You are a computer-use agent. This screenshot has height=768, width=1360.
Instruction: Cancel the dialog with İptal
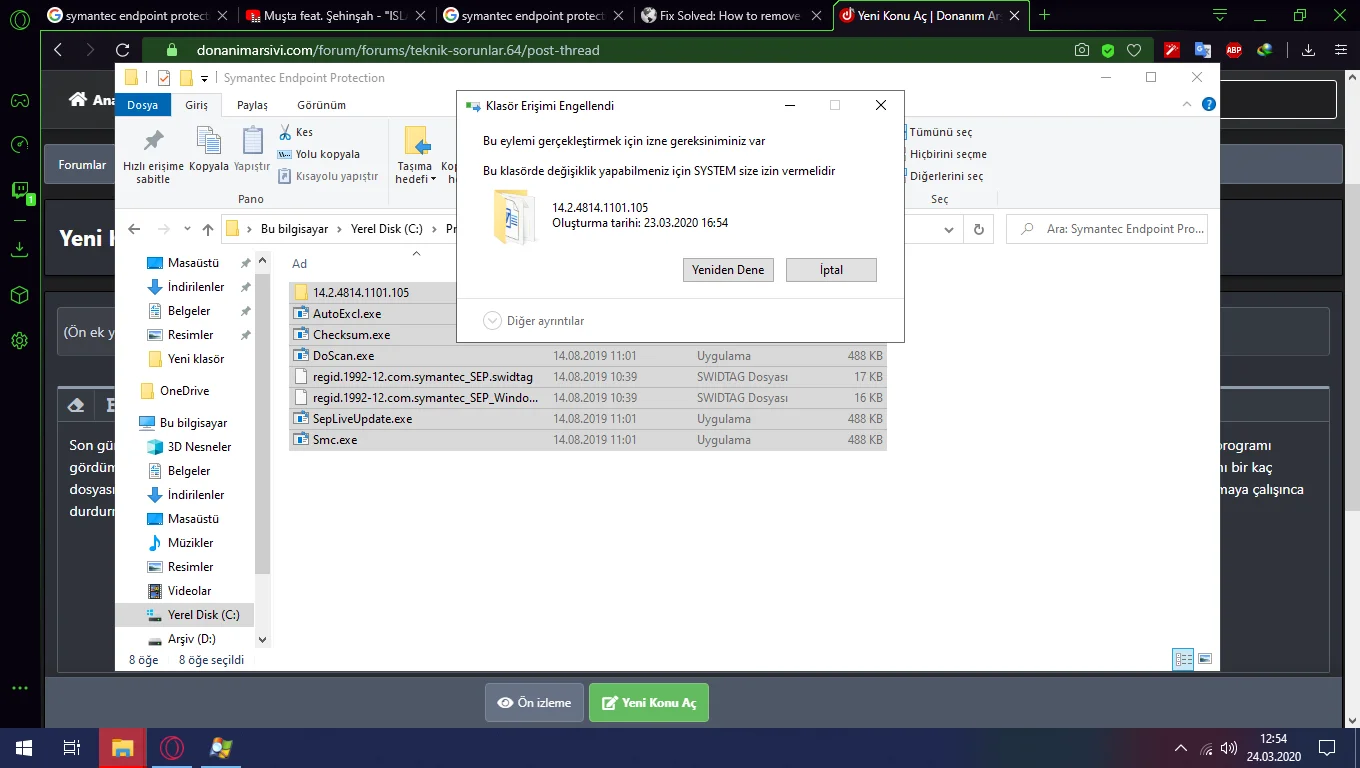pyautogui.click(x=831, y=270)
